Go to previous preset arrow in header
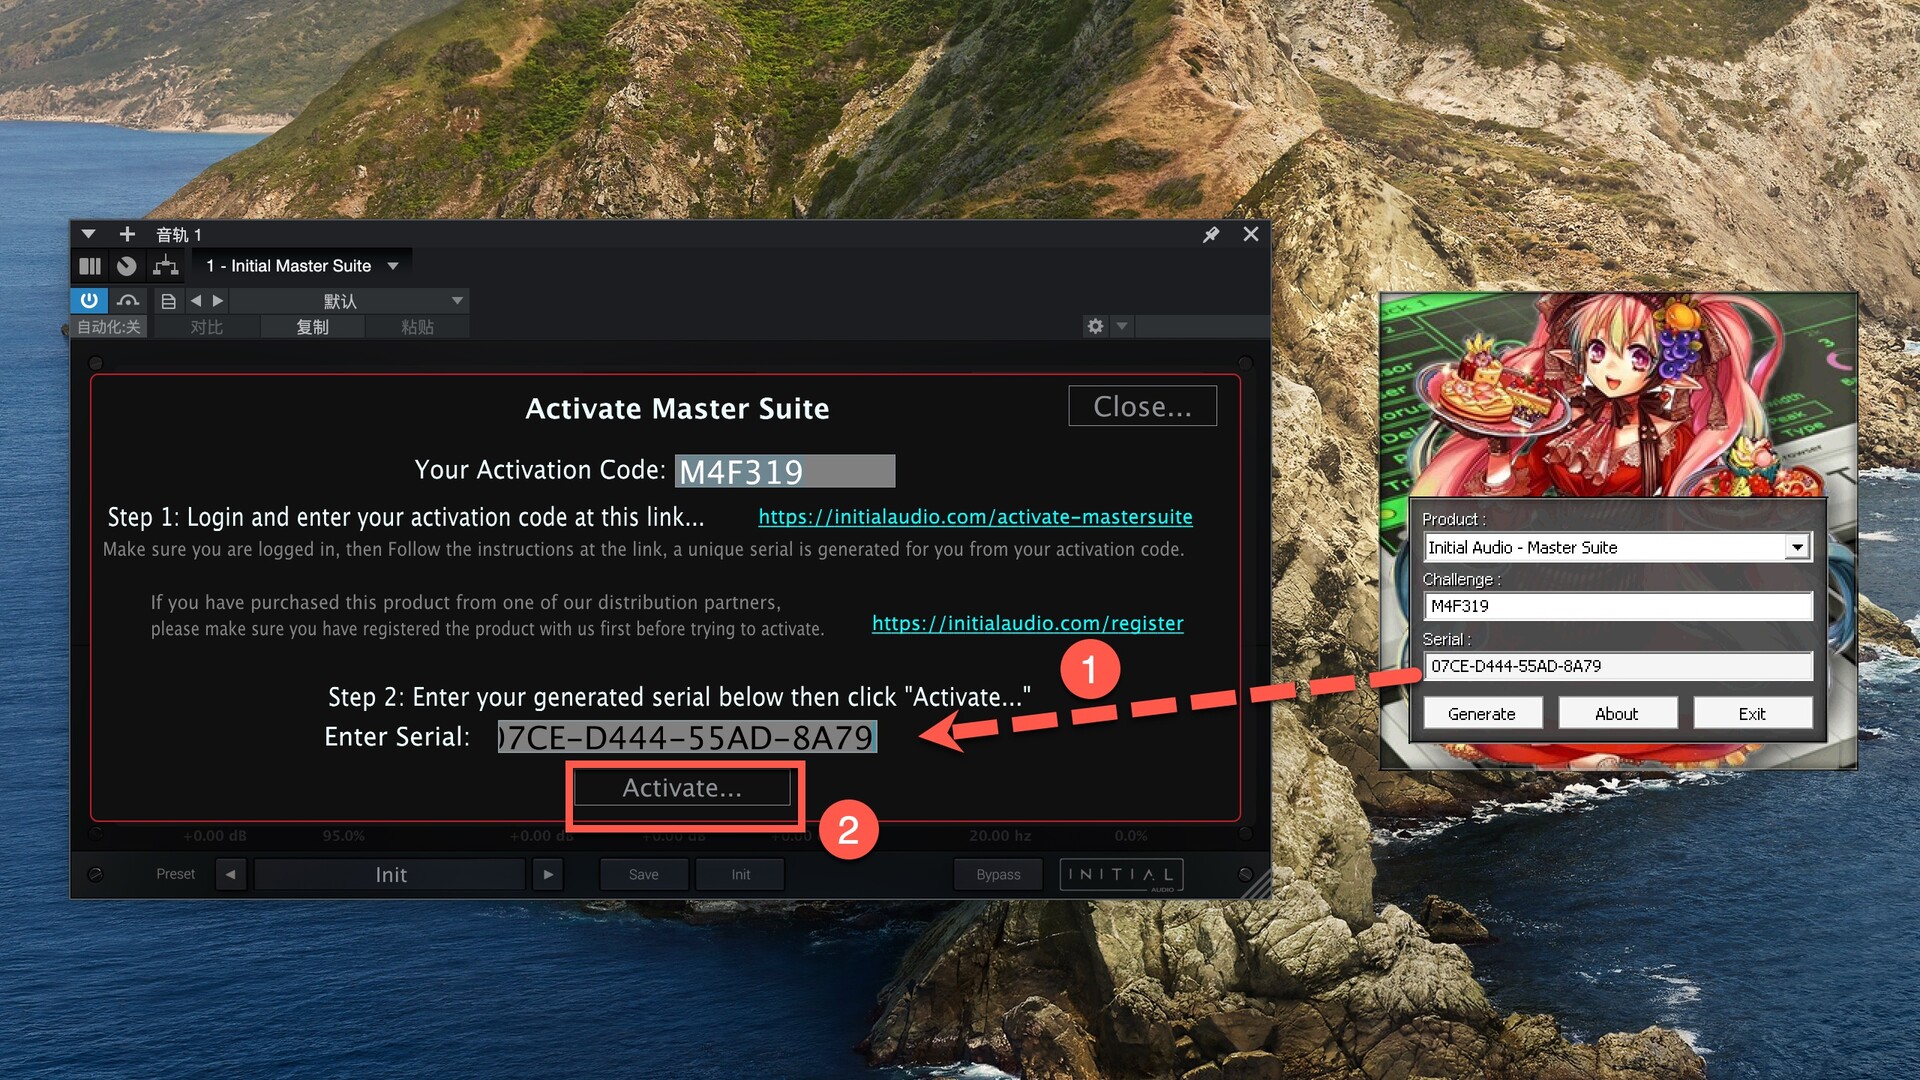This screenshot has height=1080, width=1920. (x=196, y=300)
